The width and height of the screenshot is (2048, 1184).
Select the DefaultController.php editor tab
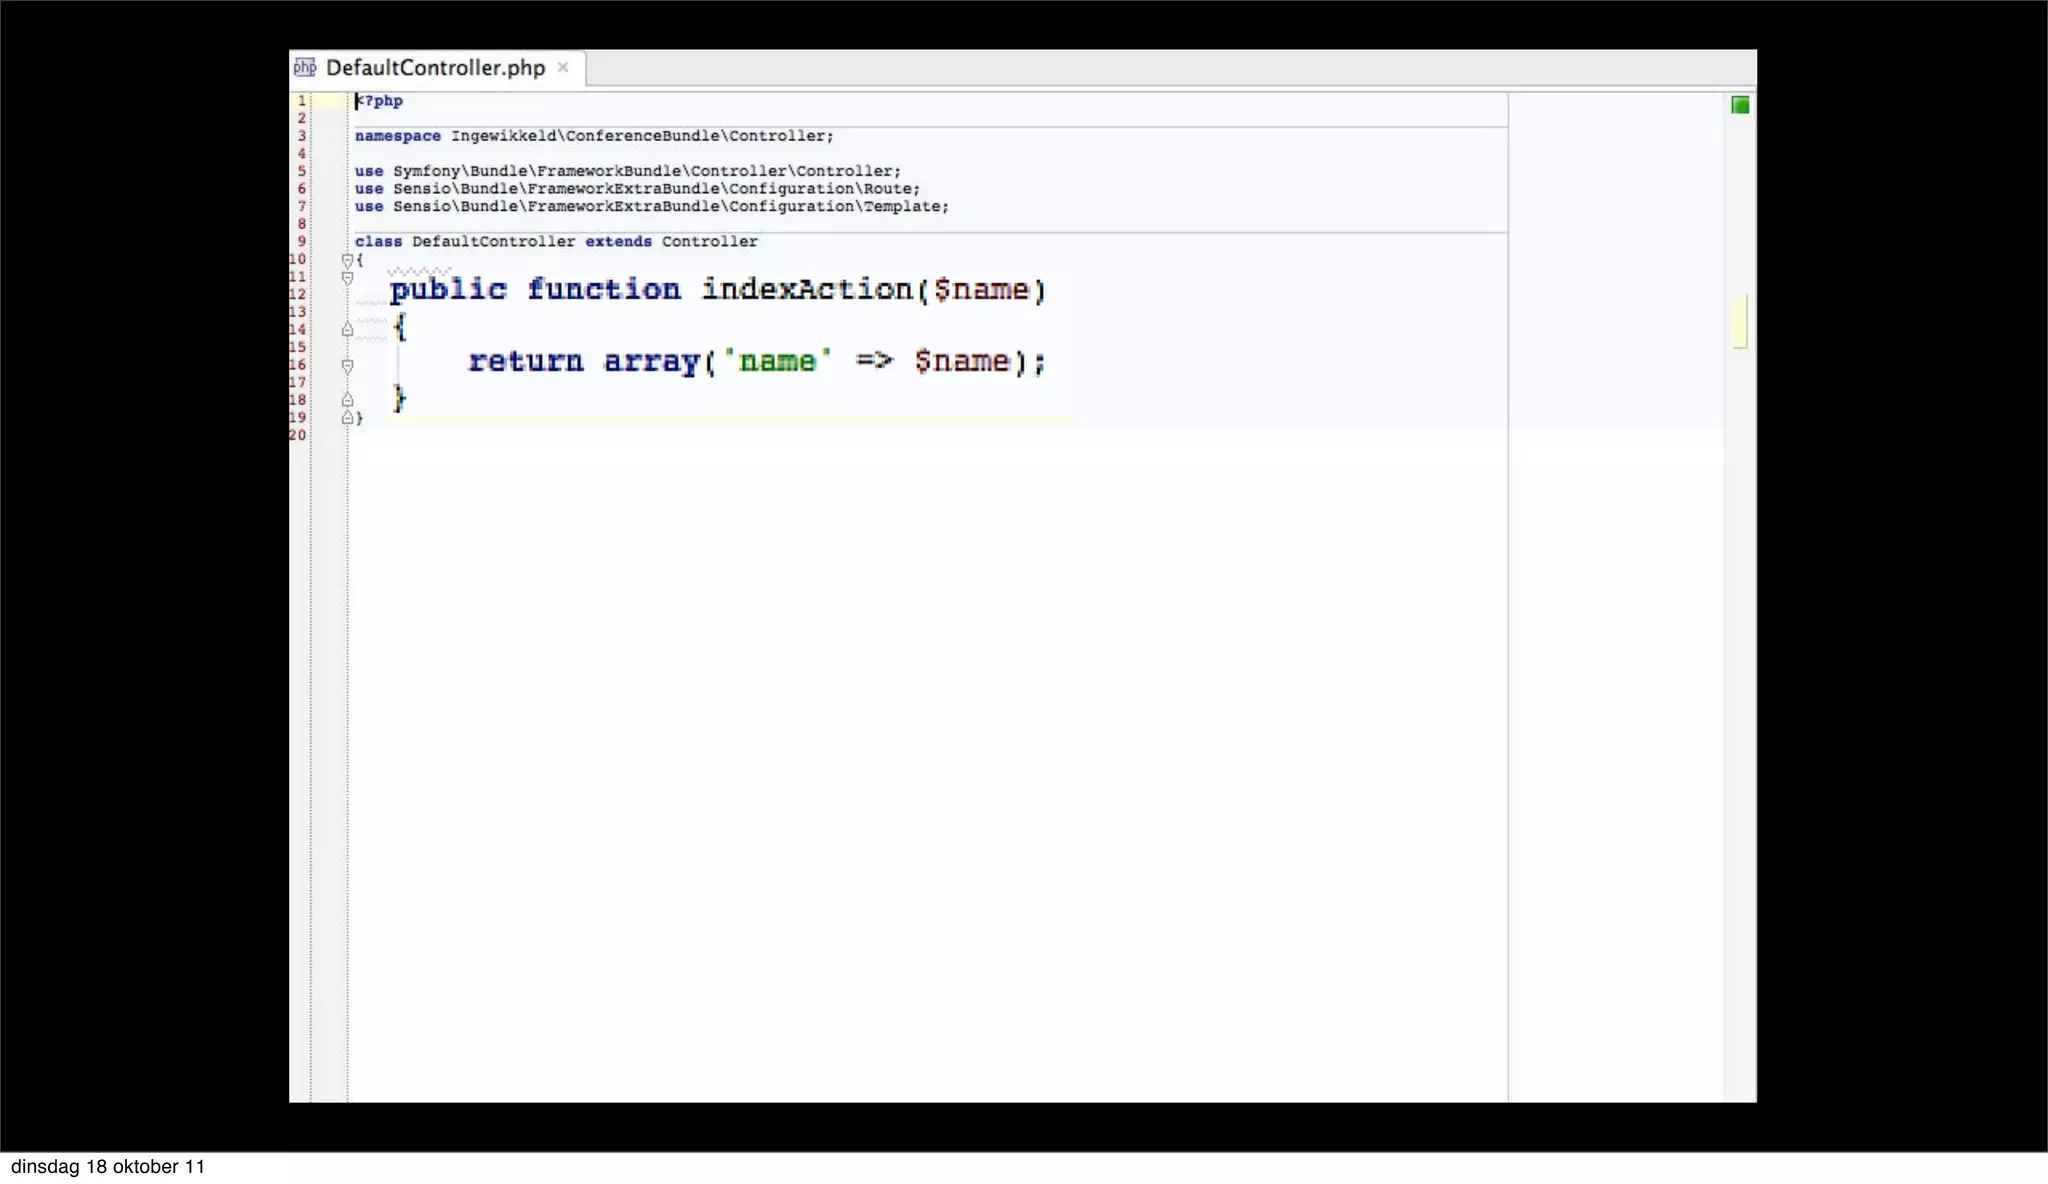435,68
